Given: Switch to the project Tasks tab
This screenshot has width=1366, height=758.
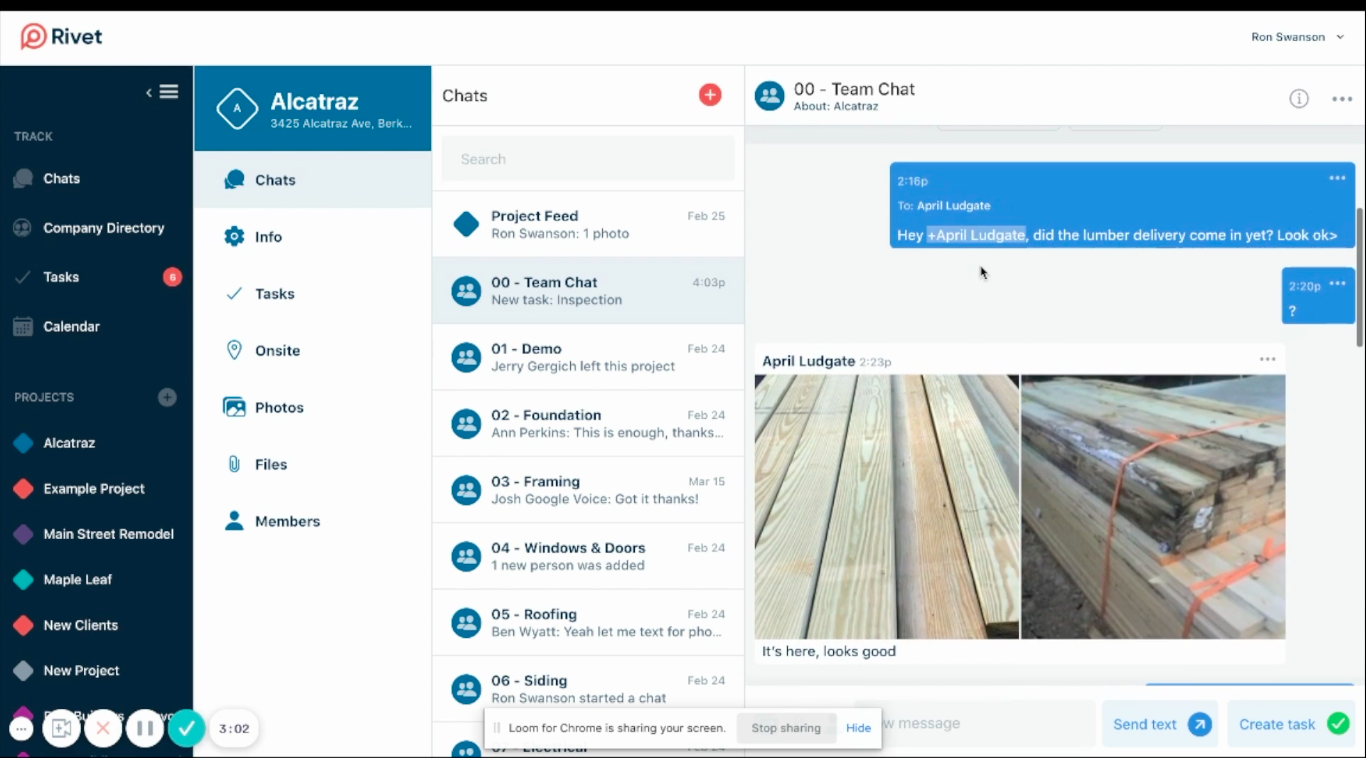Looking at the screenshot, I should (312, 294).
